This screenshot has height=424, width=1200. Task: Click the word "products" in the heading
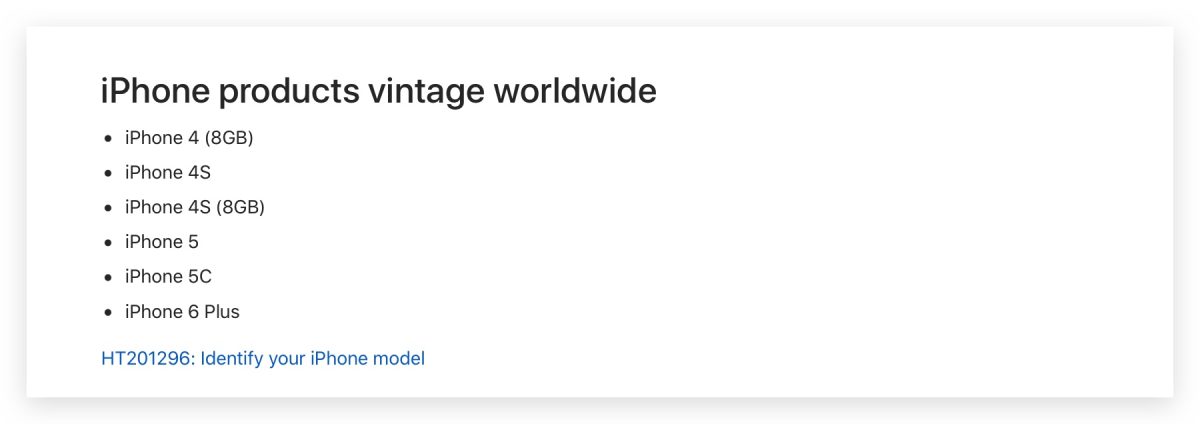[289, 93]
